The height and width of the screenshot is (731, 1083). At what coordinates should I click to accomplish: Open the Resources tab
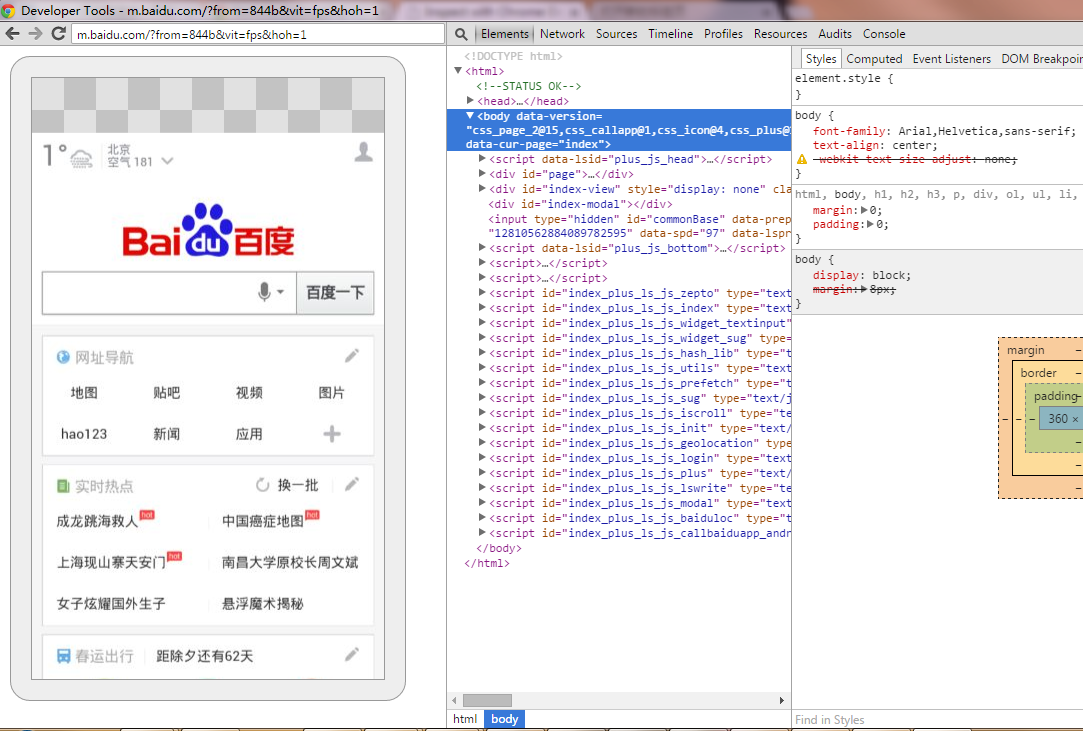coord(780,34)
